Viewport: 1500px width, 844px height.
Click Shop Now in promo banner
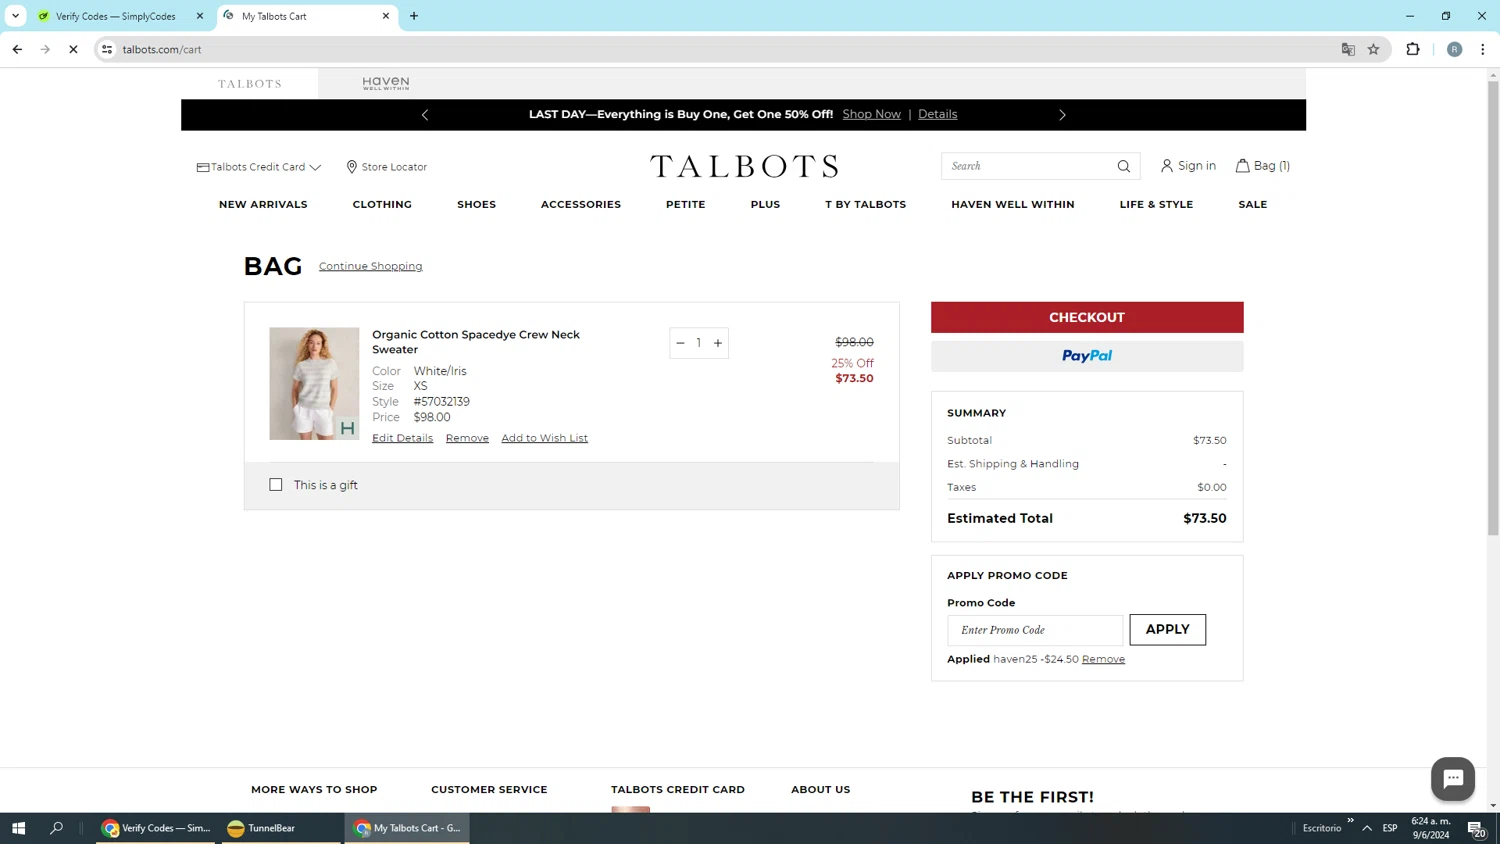click(x=871, y=114)
